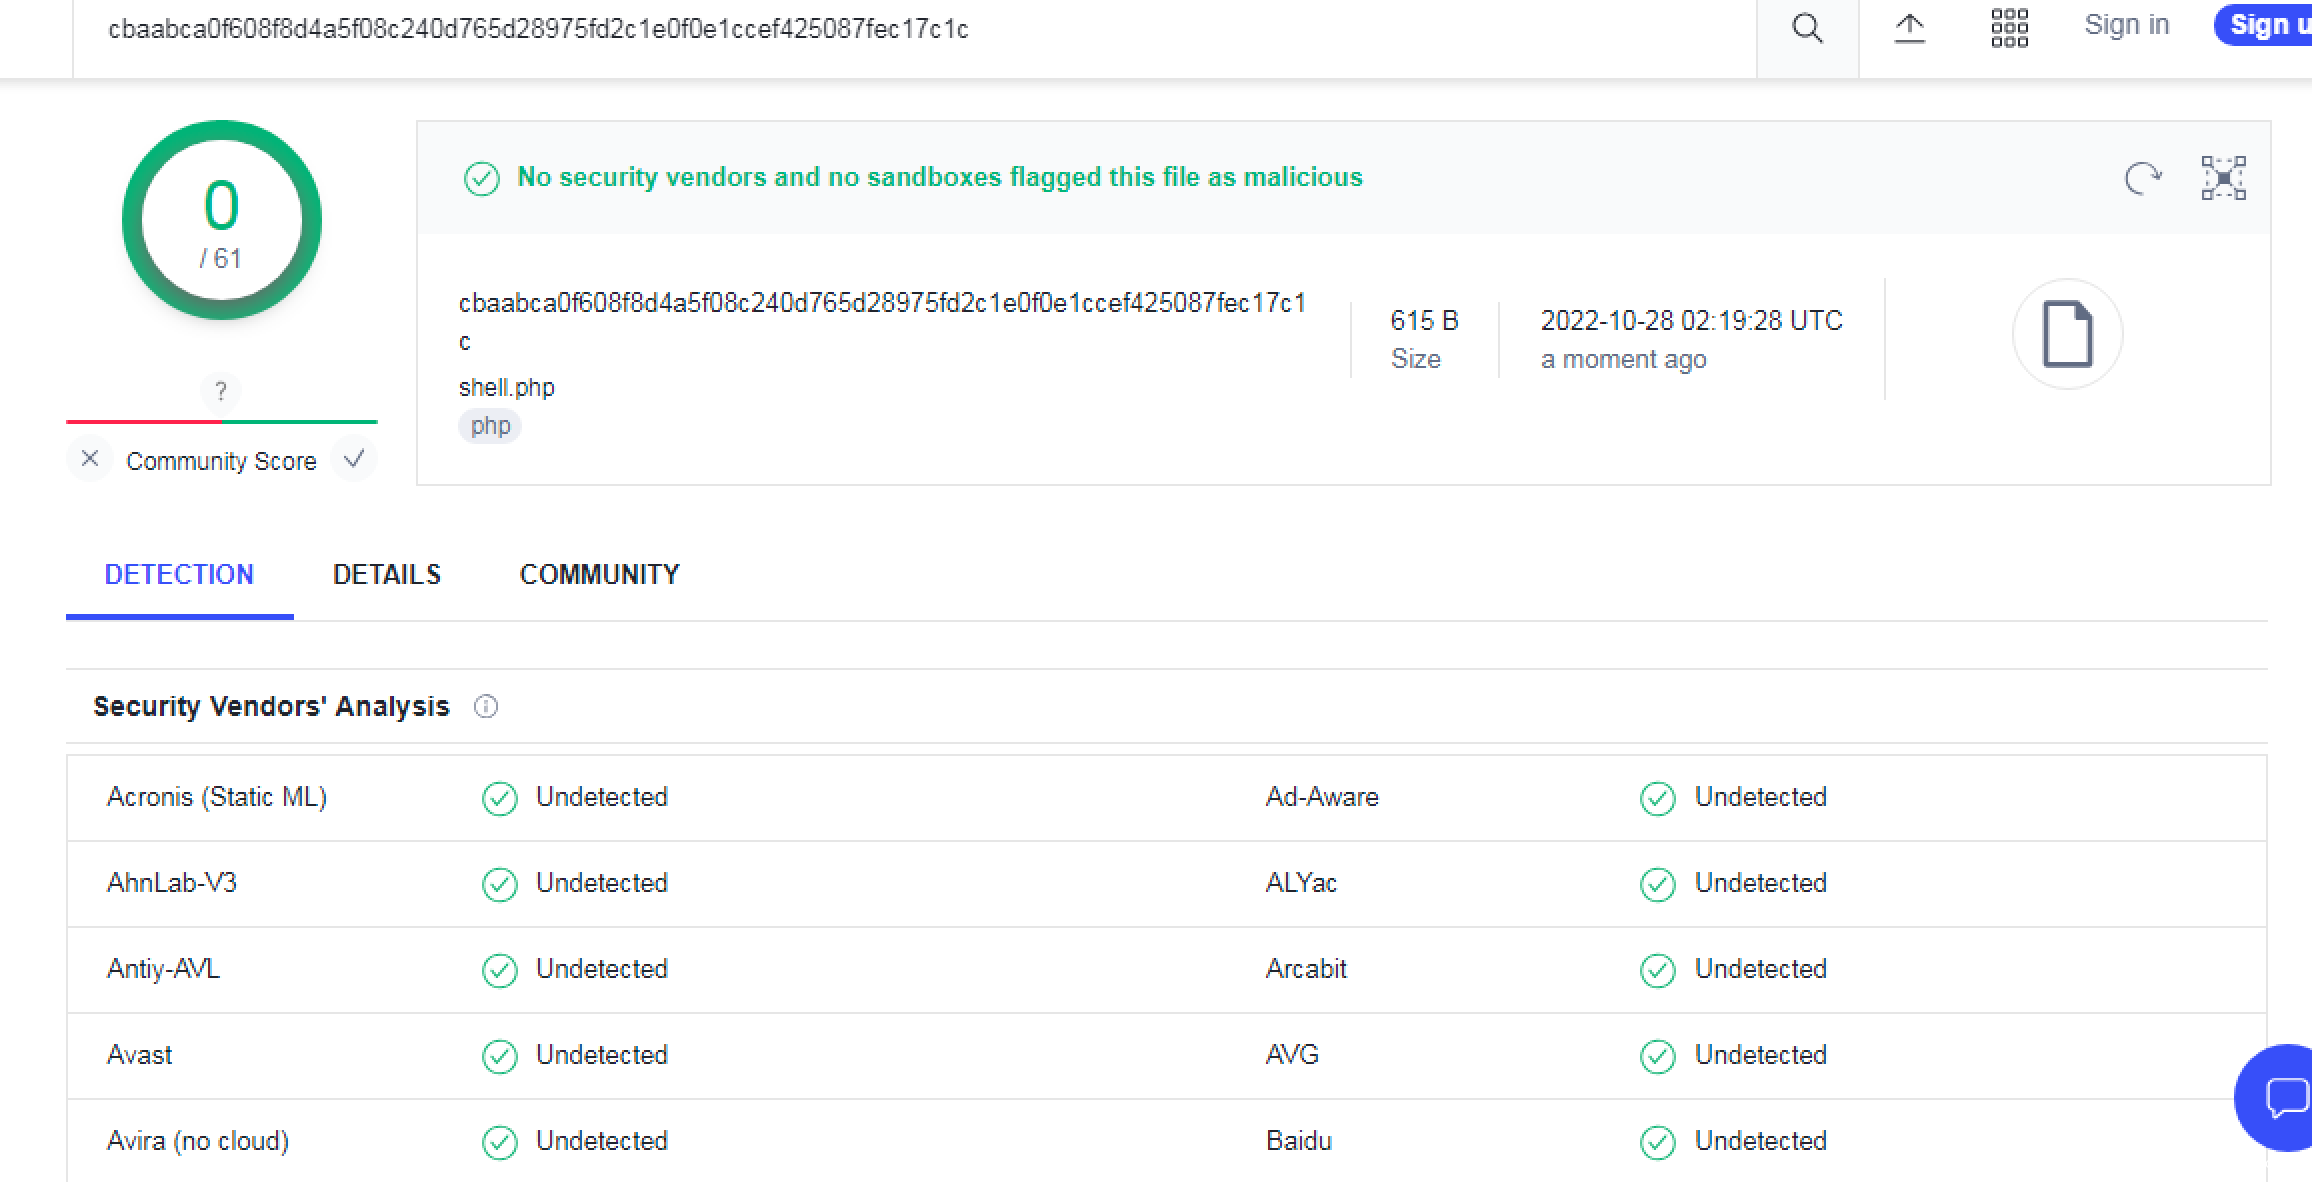Click the reanalyze file refresh icon
2312x1182 pixels.
[2142, 179]
